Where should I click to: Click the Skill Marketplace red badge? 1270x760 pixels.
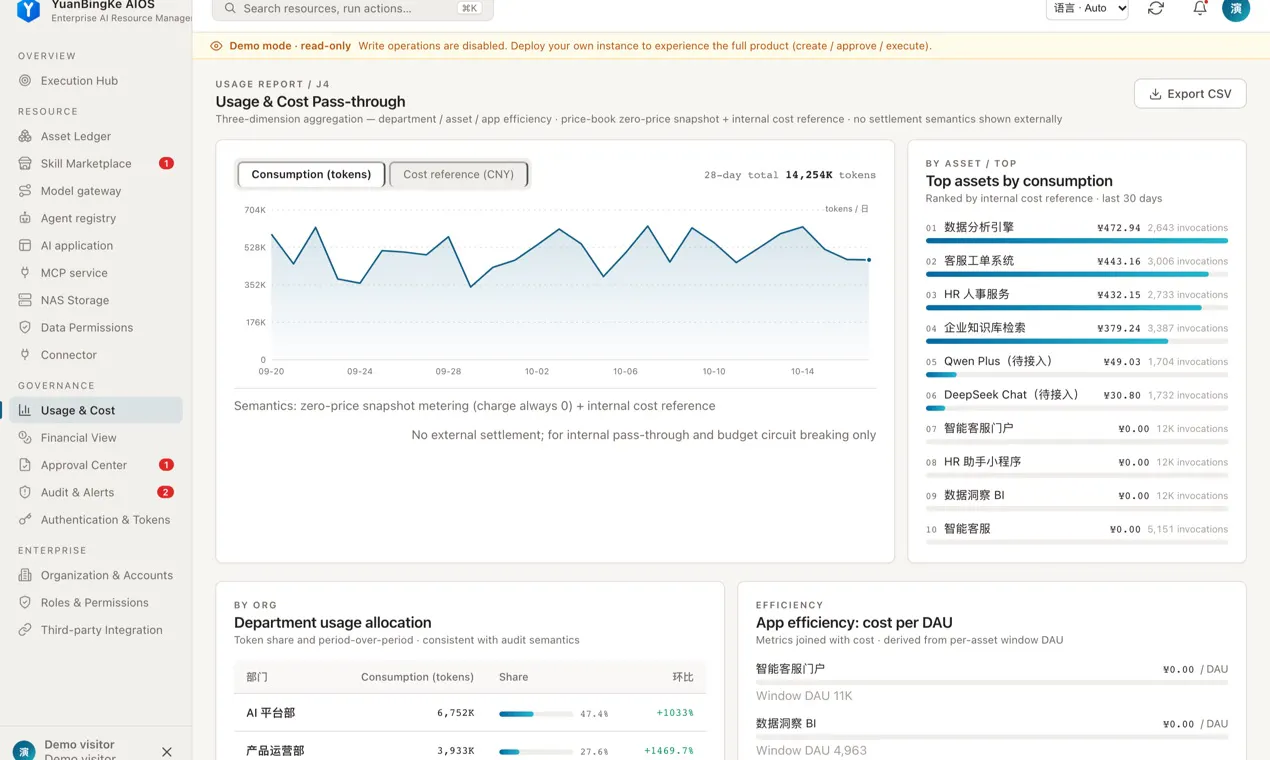(x=166, y=163)
